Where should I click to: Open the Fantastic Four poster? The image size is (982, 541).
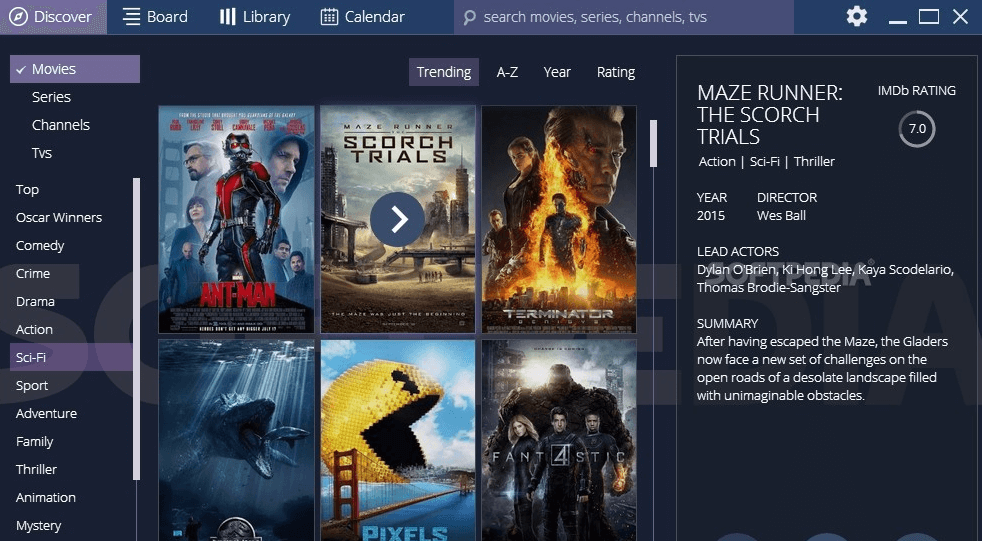coord(559,440)
